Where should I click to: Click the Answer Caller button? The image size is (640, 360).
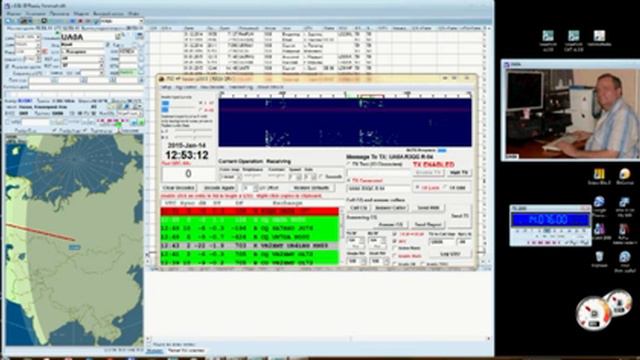(391, 208)
